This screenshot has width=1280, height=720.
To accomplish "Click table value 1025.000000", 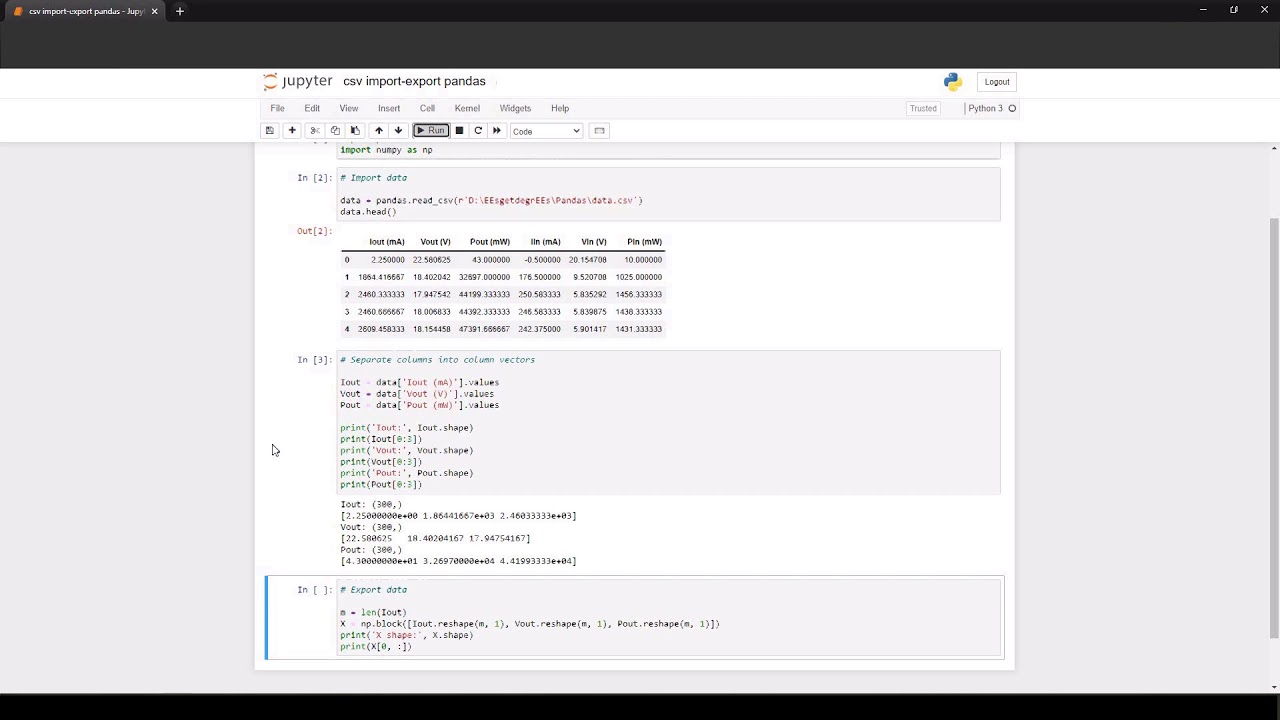I will [639, 277].
